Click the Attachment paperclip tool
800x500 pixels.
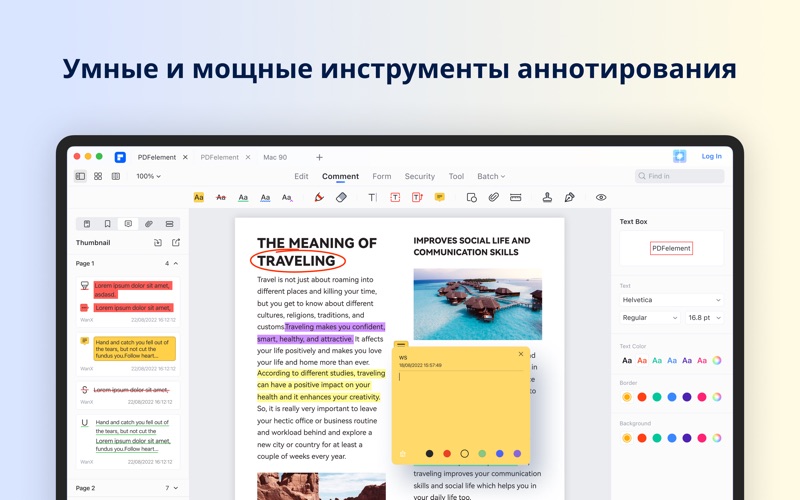pyautogui.click(x=493, y=198)
